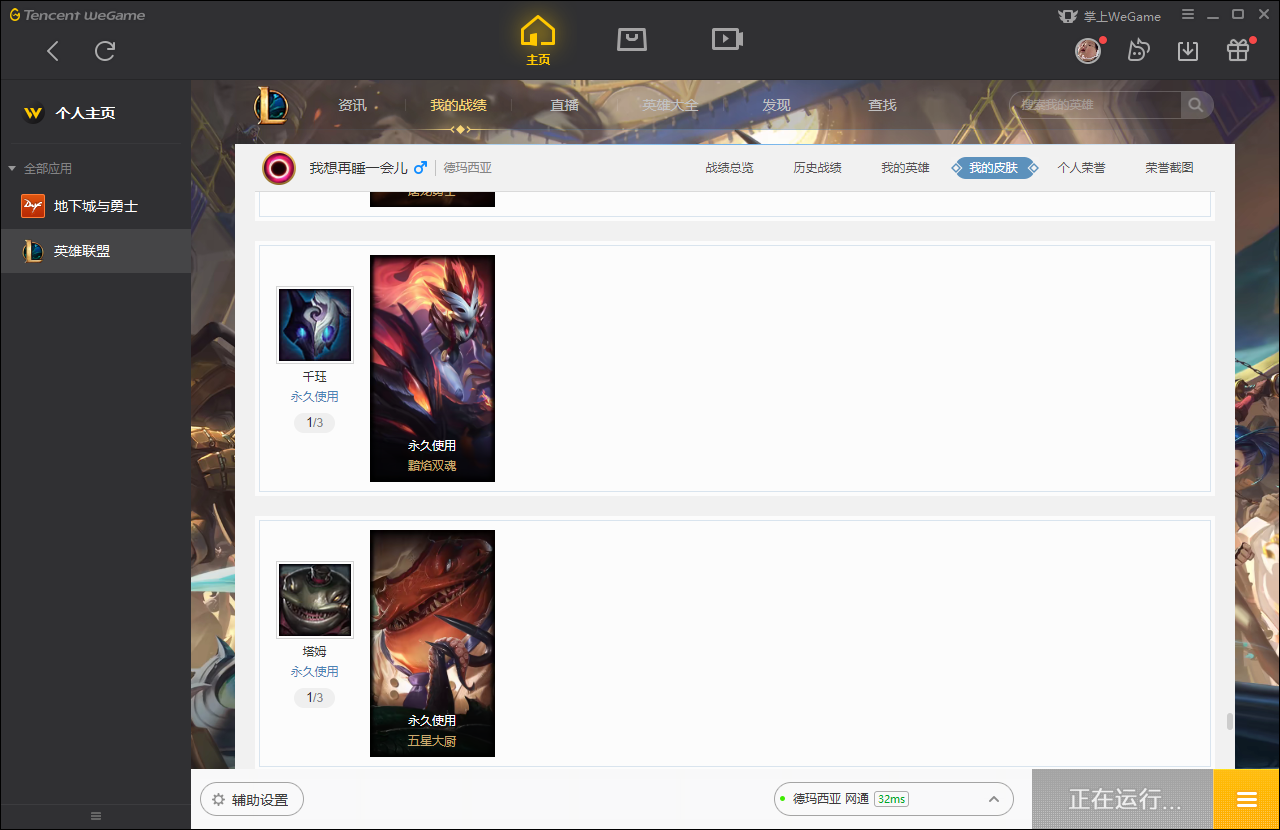Screen dimensions: 1280x830
Task: Go back with the left arrow
Action: tap(53, 51)
